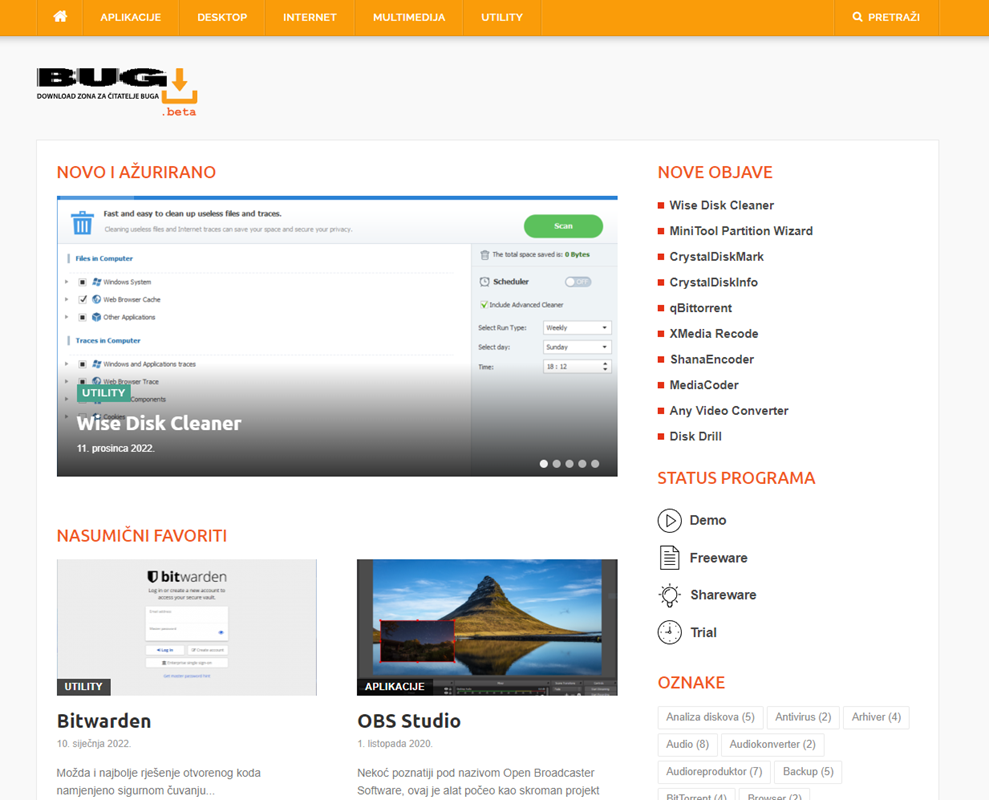The image size is (989, 800).
Task: Click the STATUS PROGRAMA heading
Action: click(x=737, y=478)
